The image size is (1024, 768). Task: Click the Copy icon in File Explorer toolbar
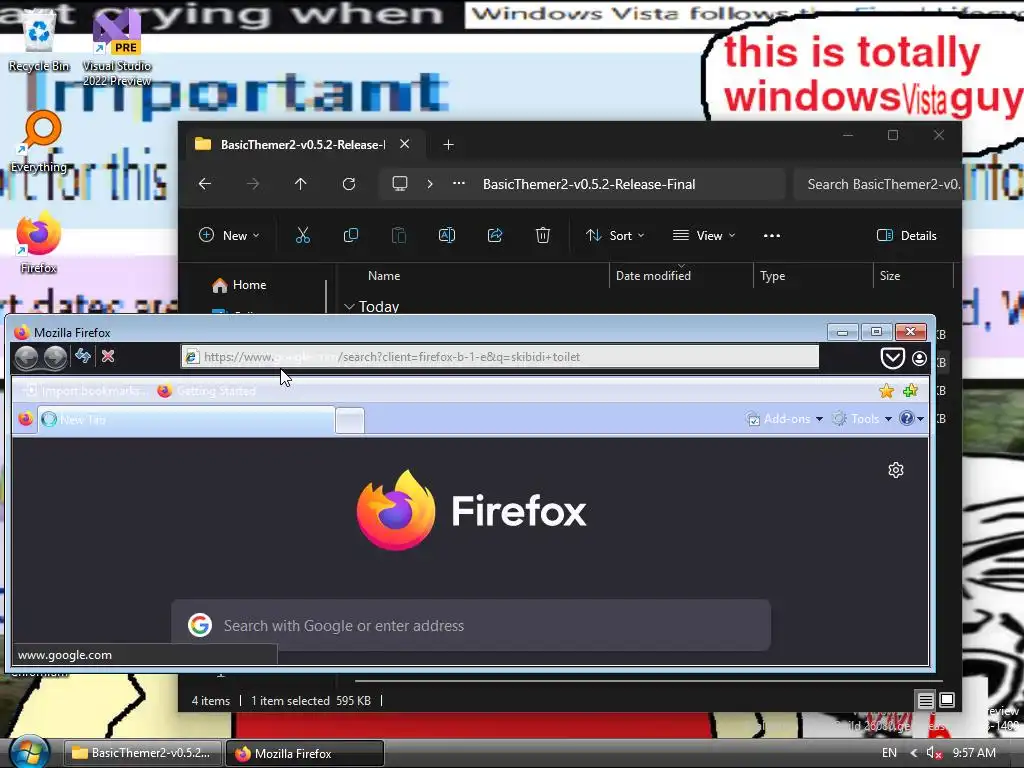351,235
